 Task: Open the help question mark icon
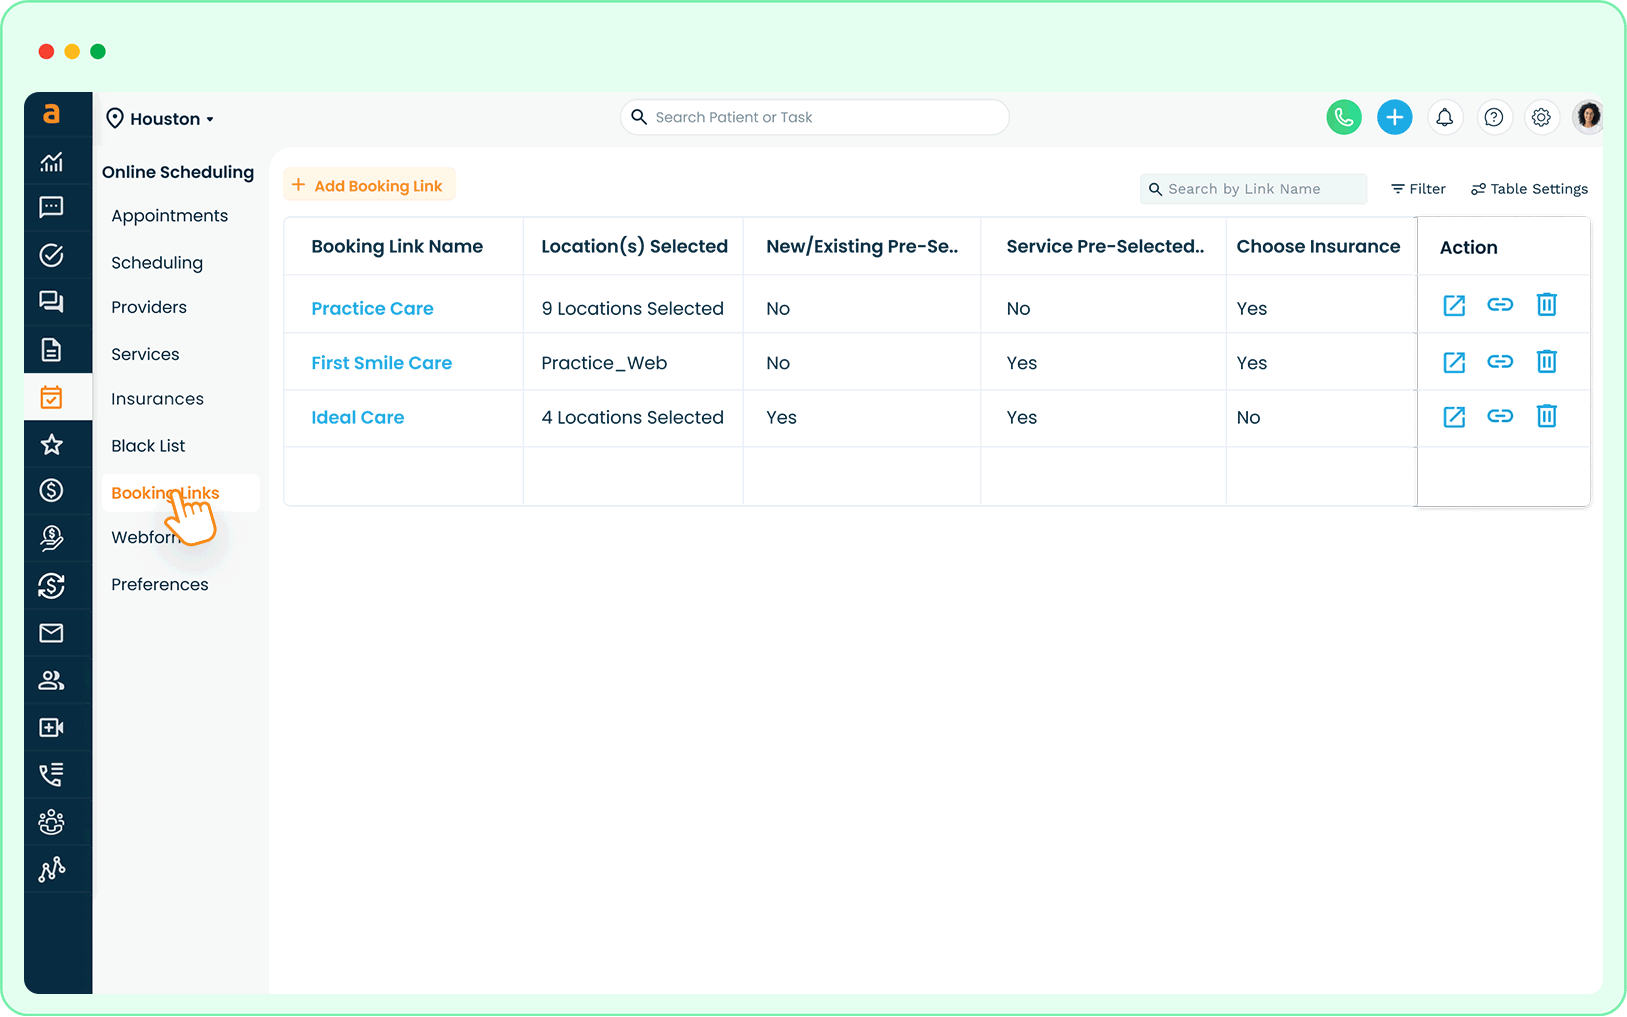click(x=1493, y=117)
